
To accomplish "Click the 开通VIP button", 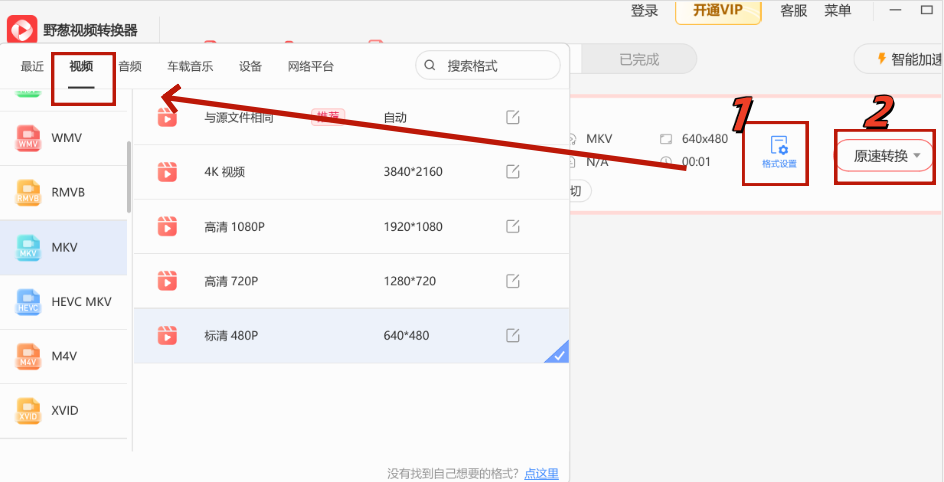I will [718, 10].
